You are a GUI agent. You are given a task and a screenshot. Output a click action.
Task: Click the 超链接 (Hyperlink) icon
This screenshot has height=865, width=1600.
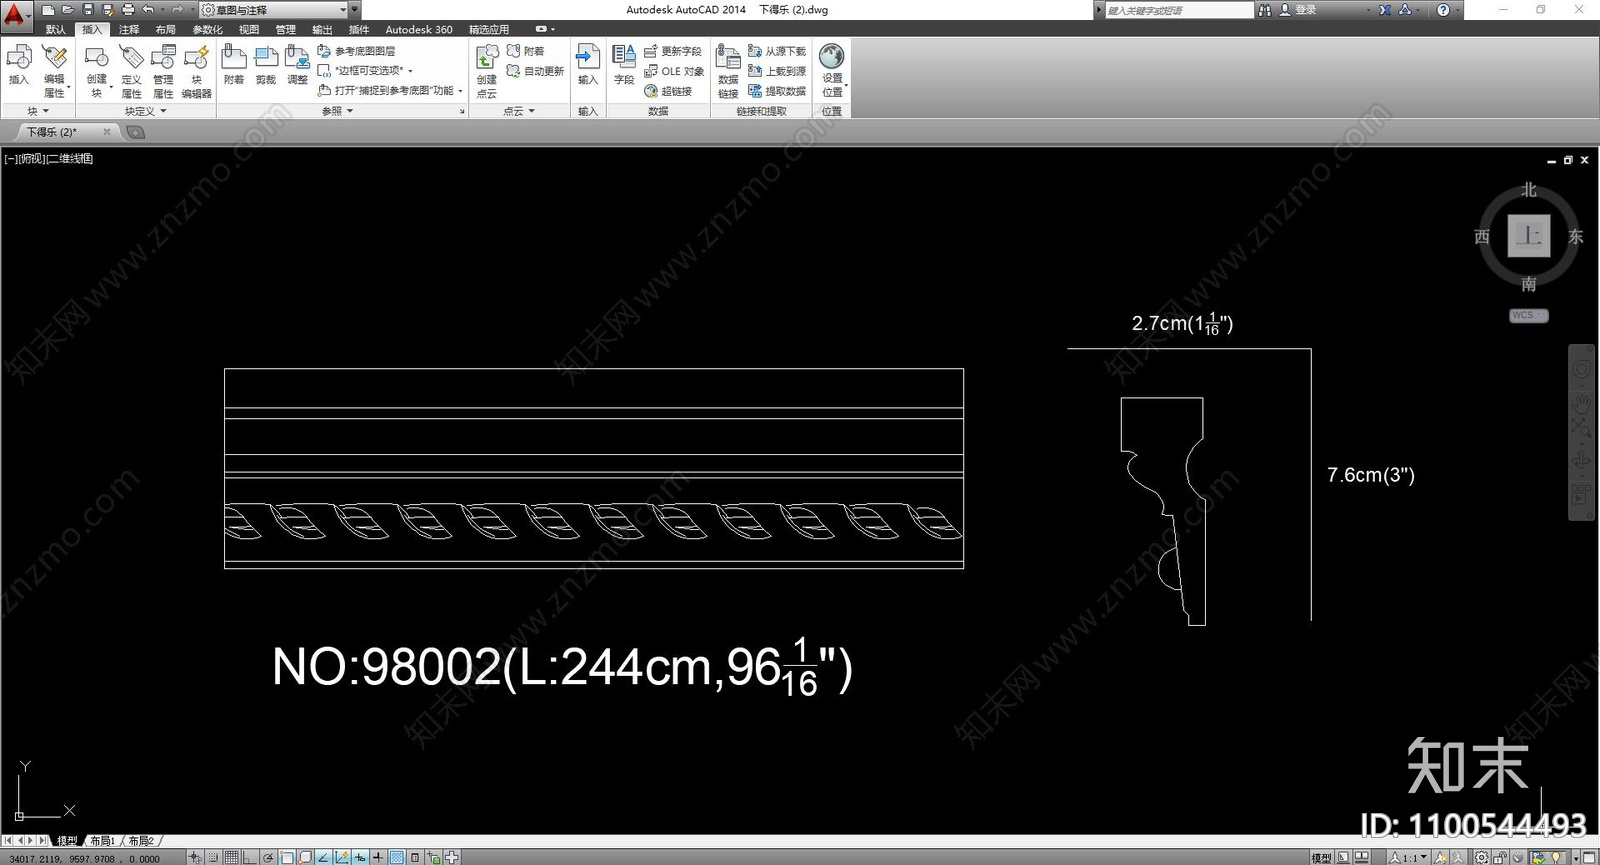click(651, 91)
